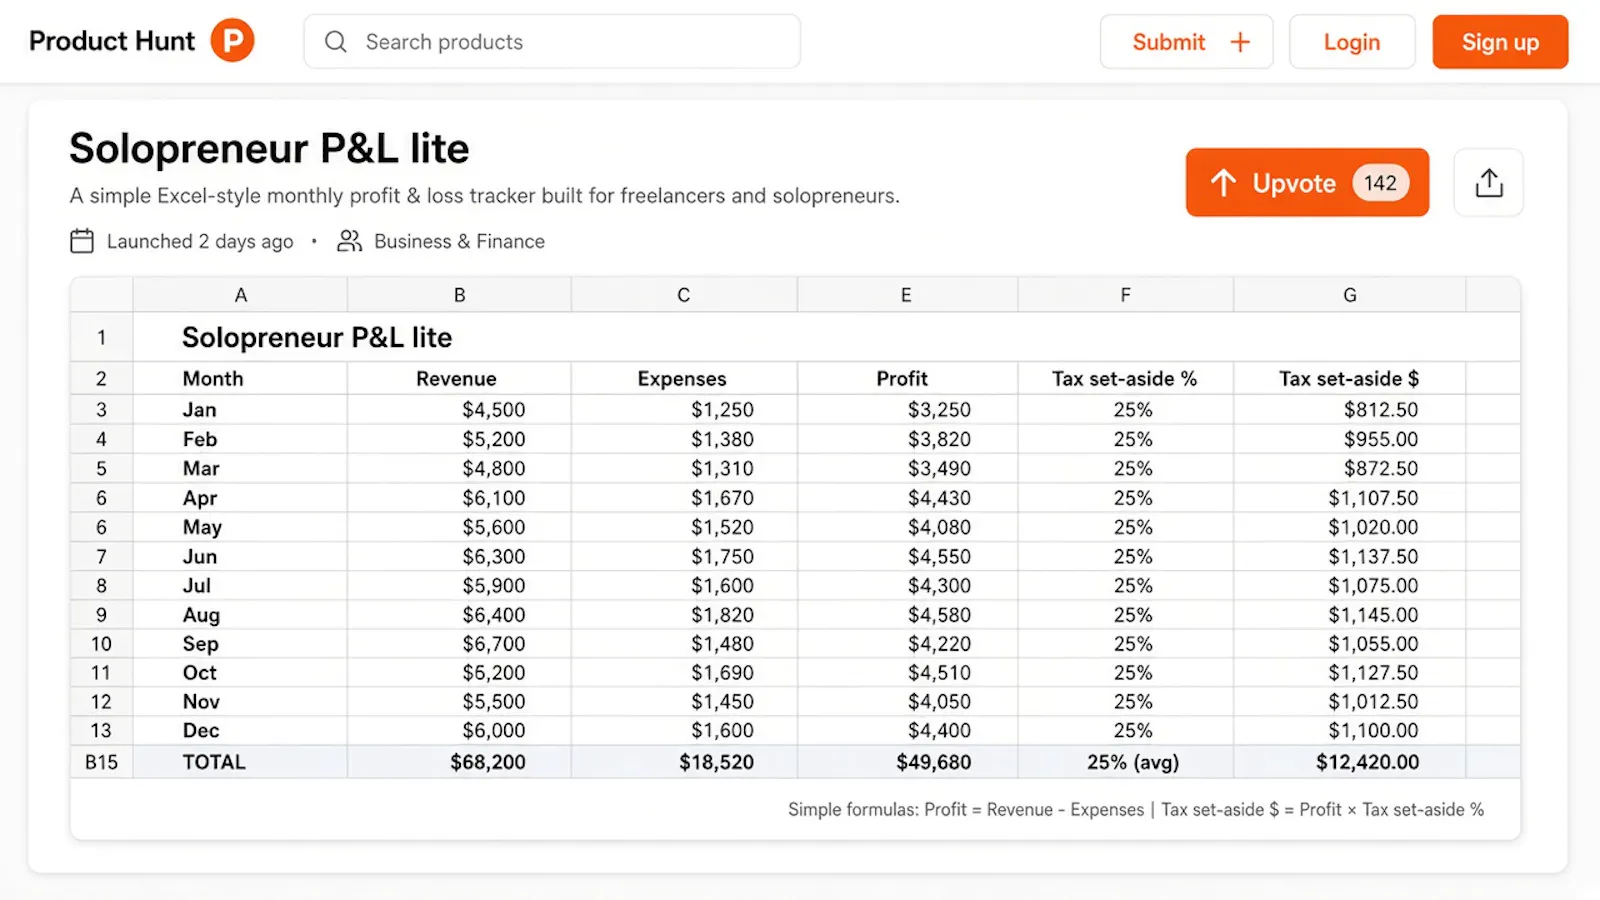Click the 'Tax set-aside %' header cell
Image resolution: width=1600 pixels, height=900 pixels.
(1125, 379)
